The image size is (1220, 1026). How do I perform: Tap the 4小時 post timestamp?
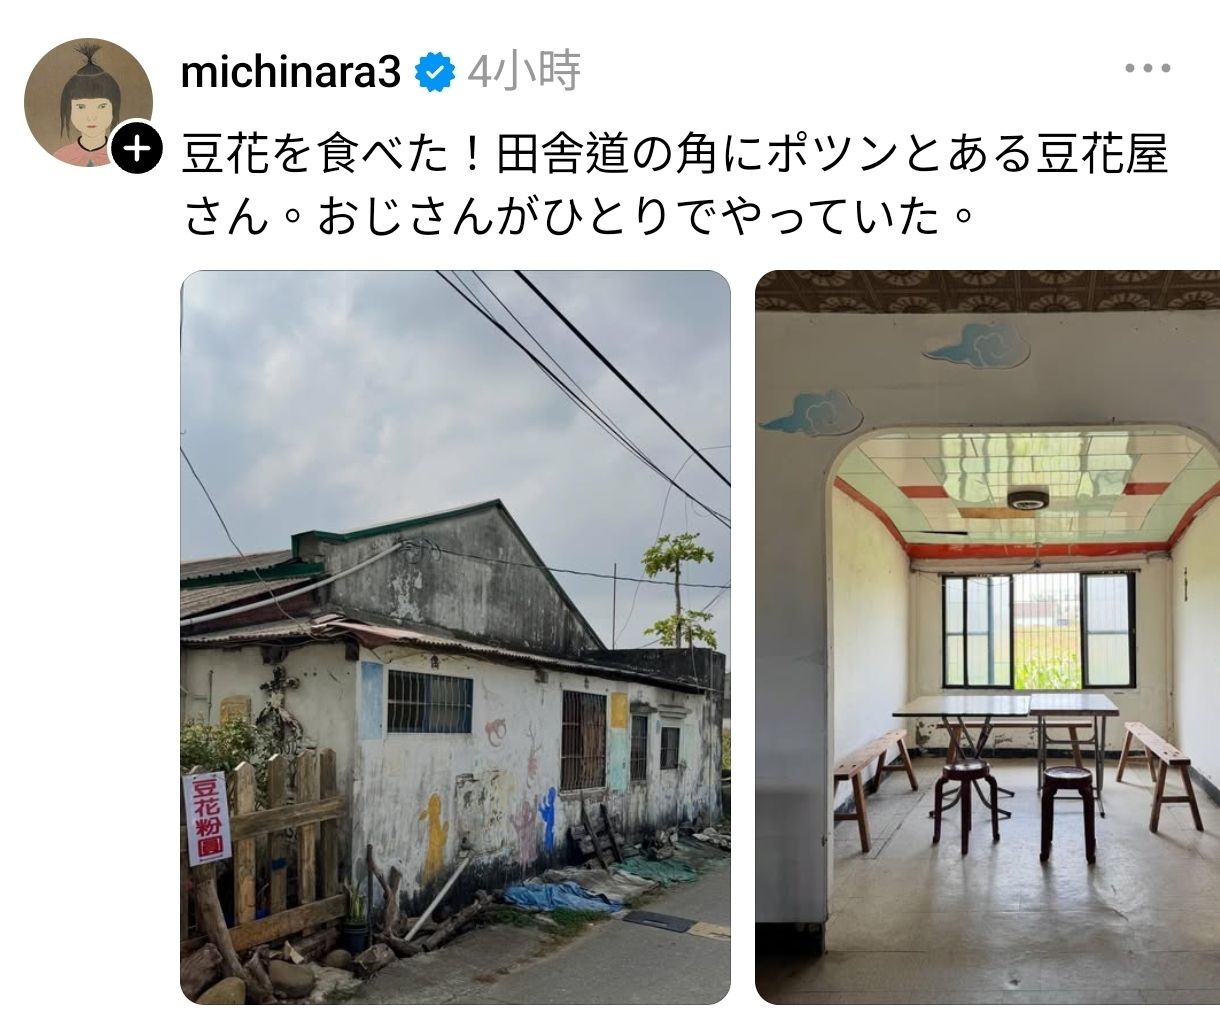[x=524, y=72]
